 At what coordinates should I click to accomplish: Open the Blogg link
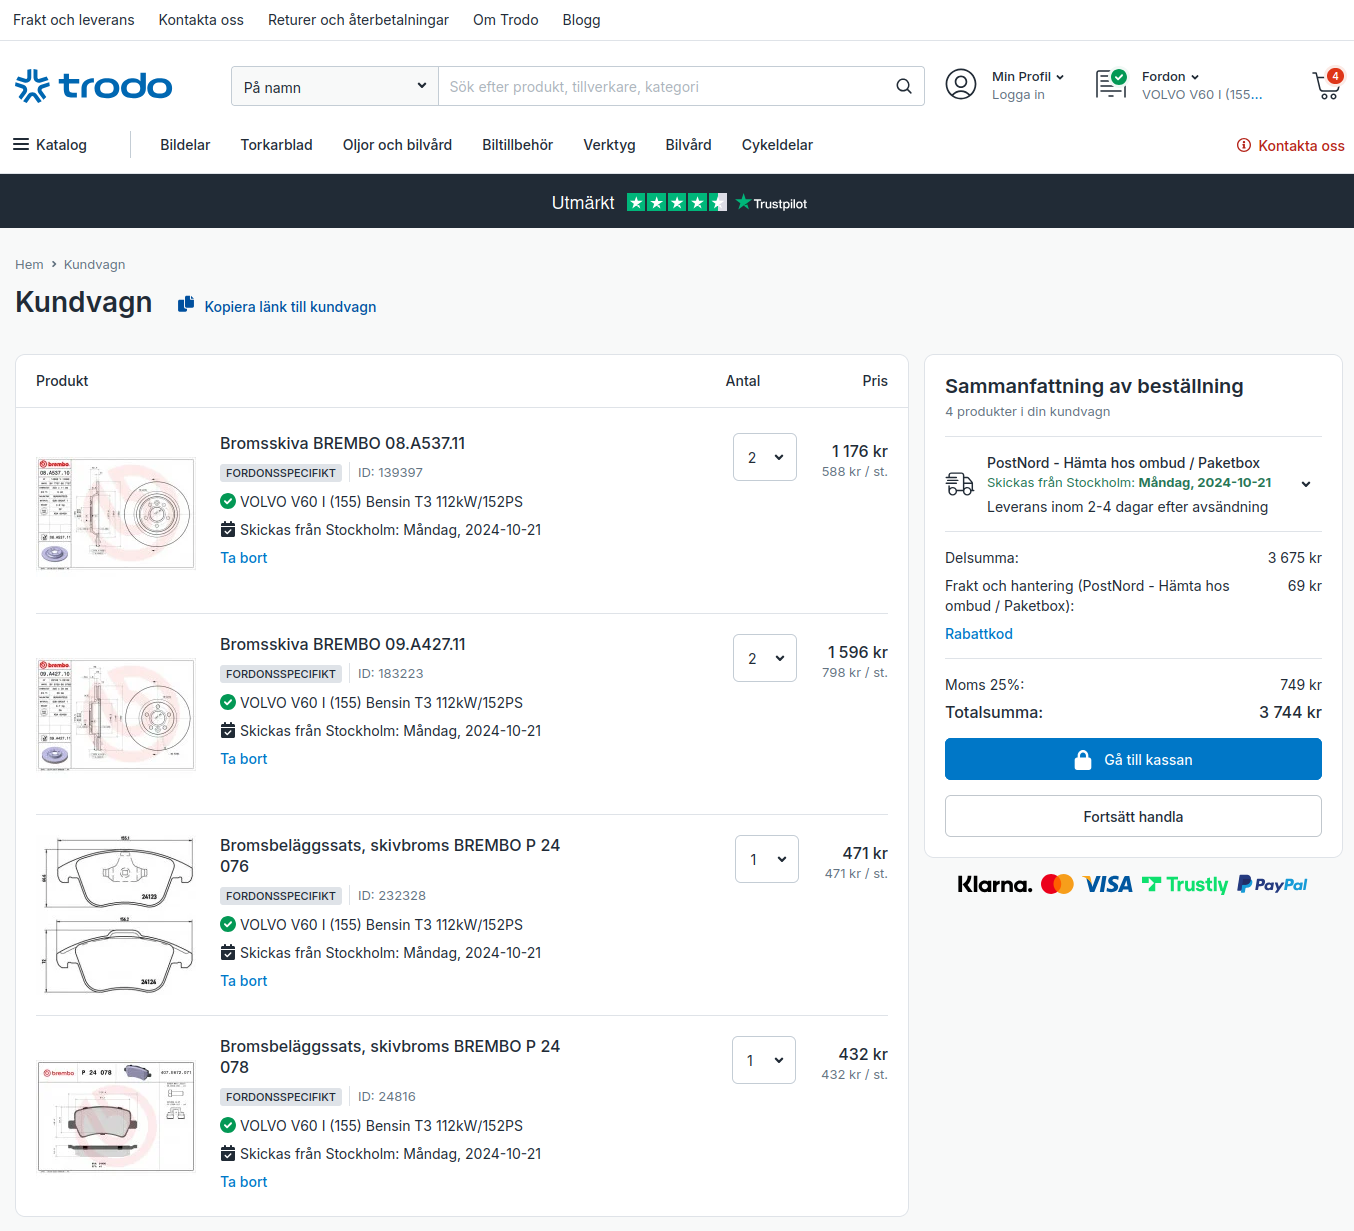click(581, 20)
